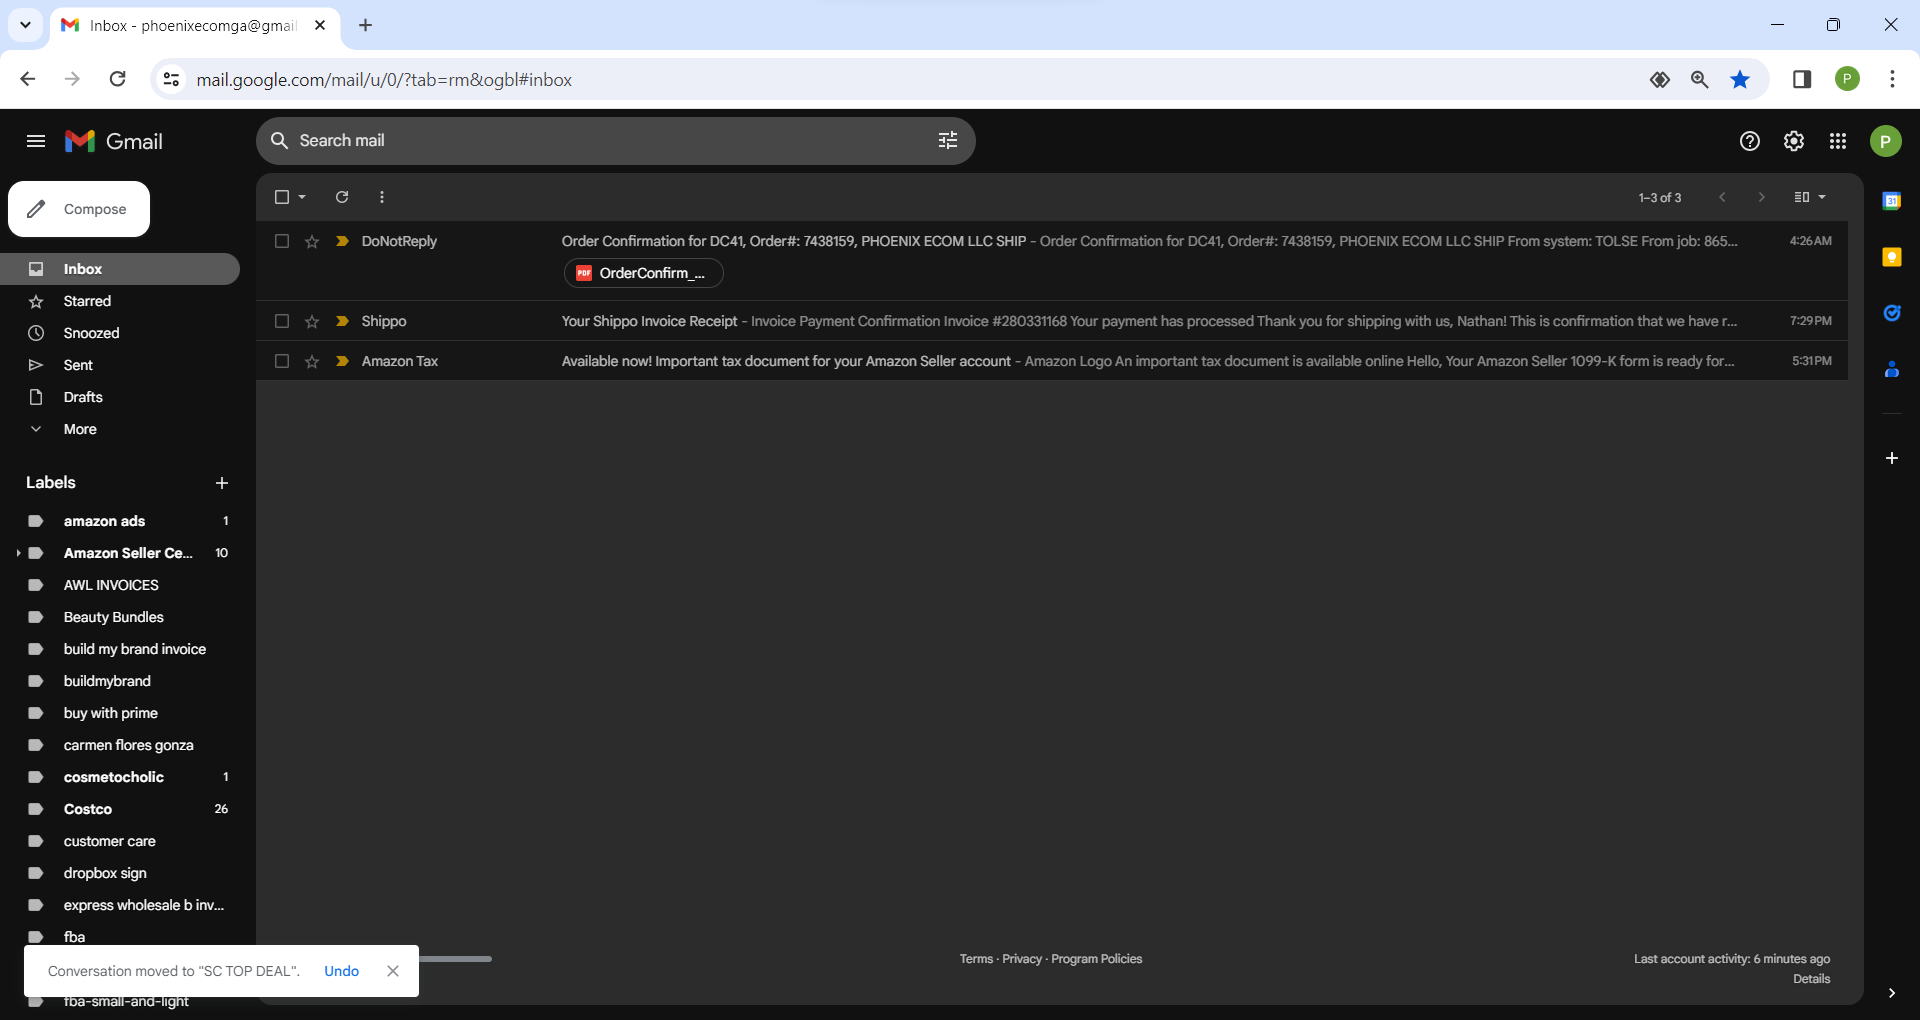
Task: Compose a new email
Action: pos(79,209)
